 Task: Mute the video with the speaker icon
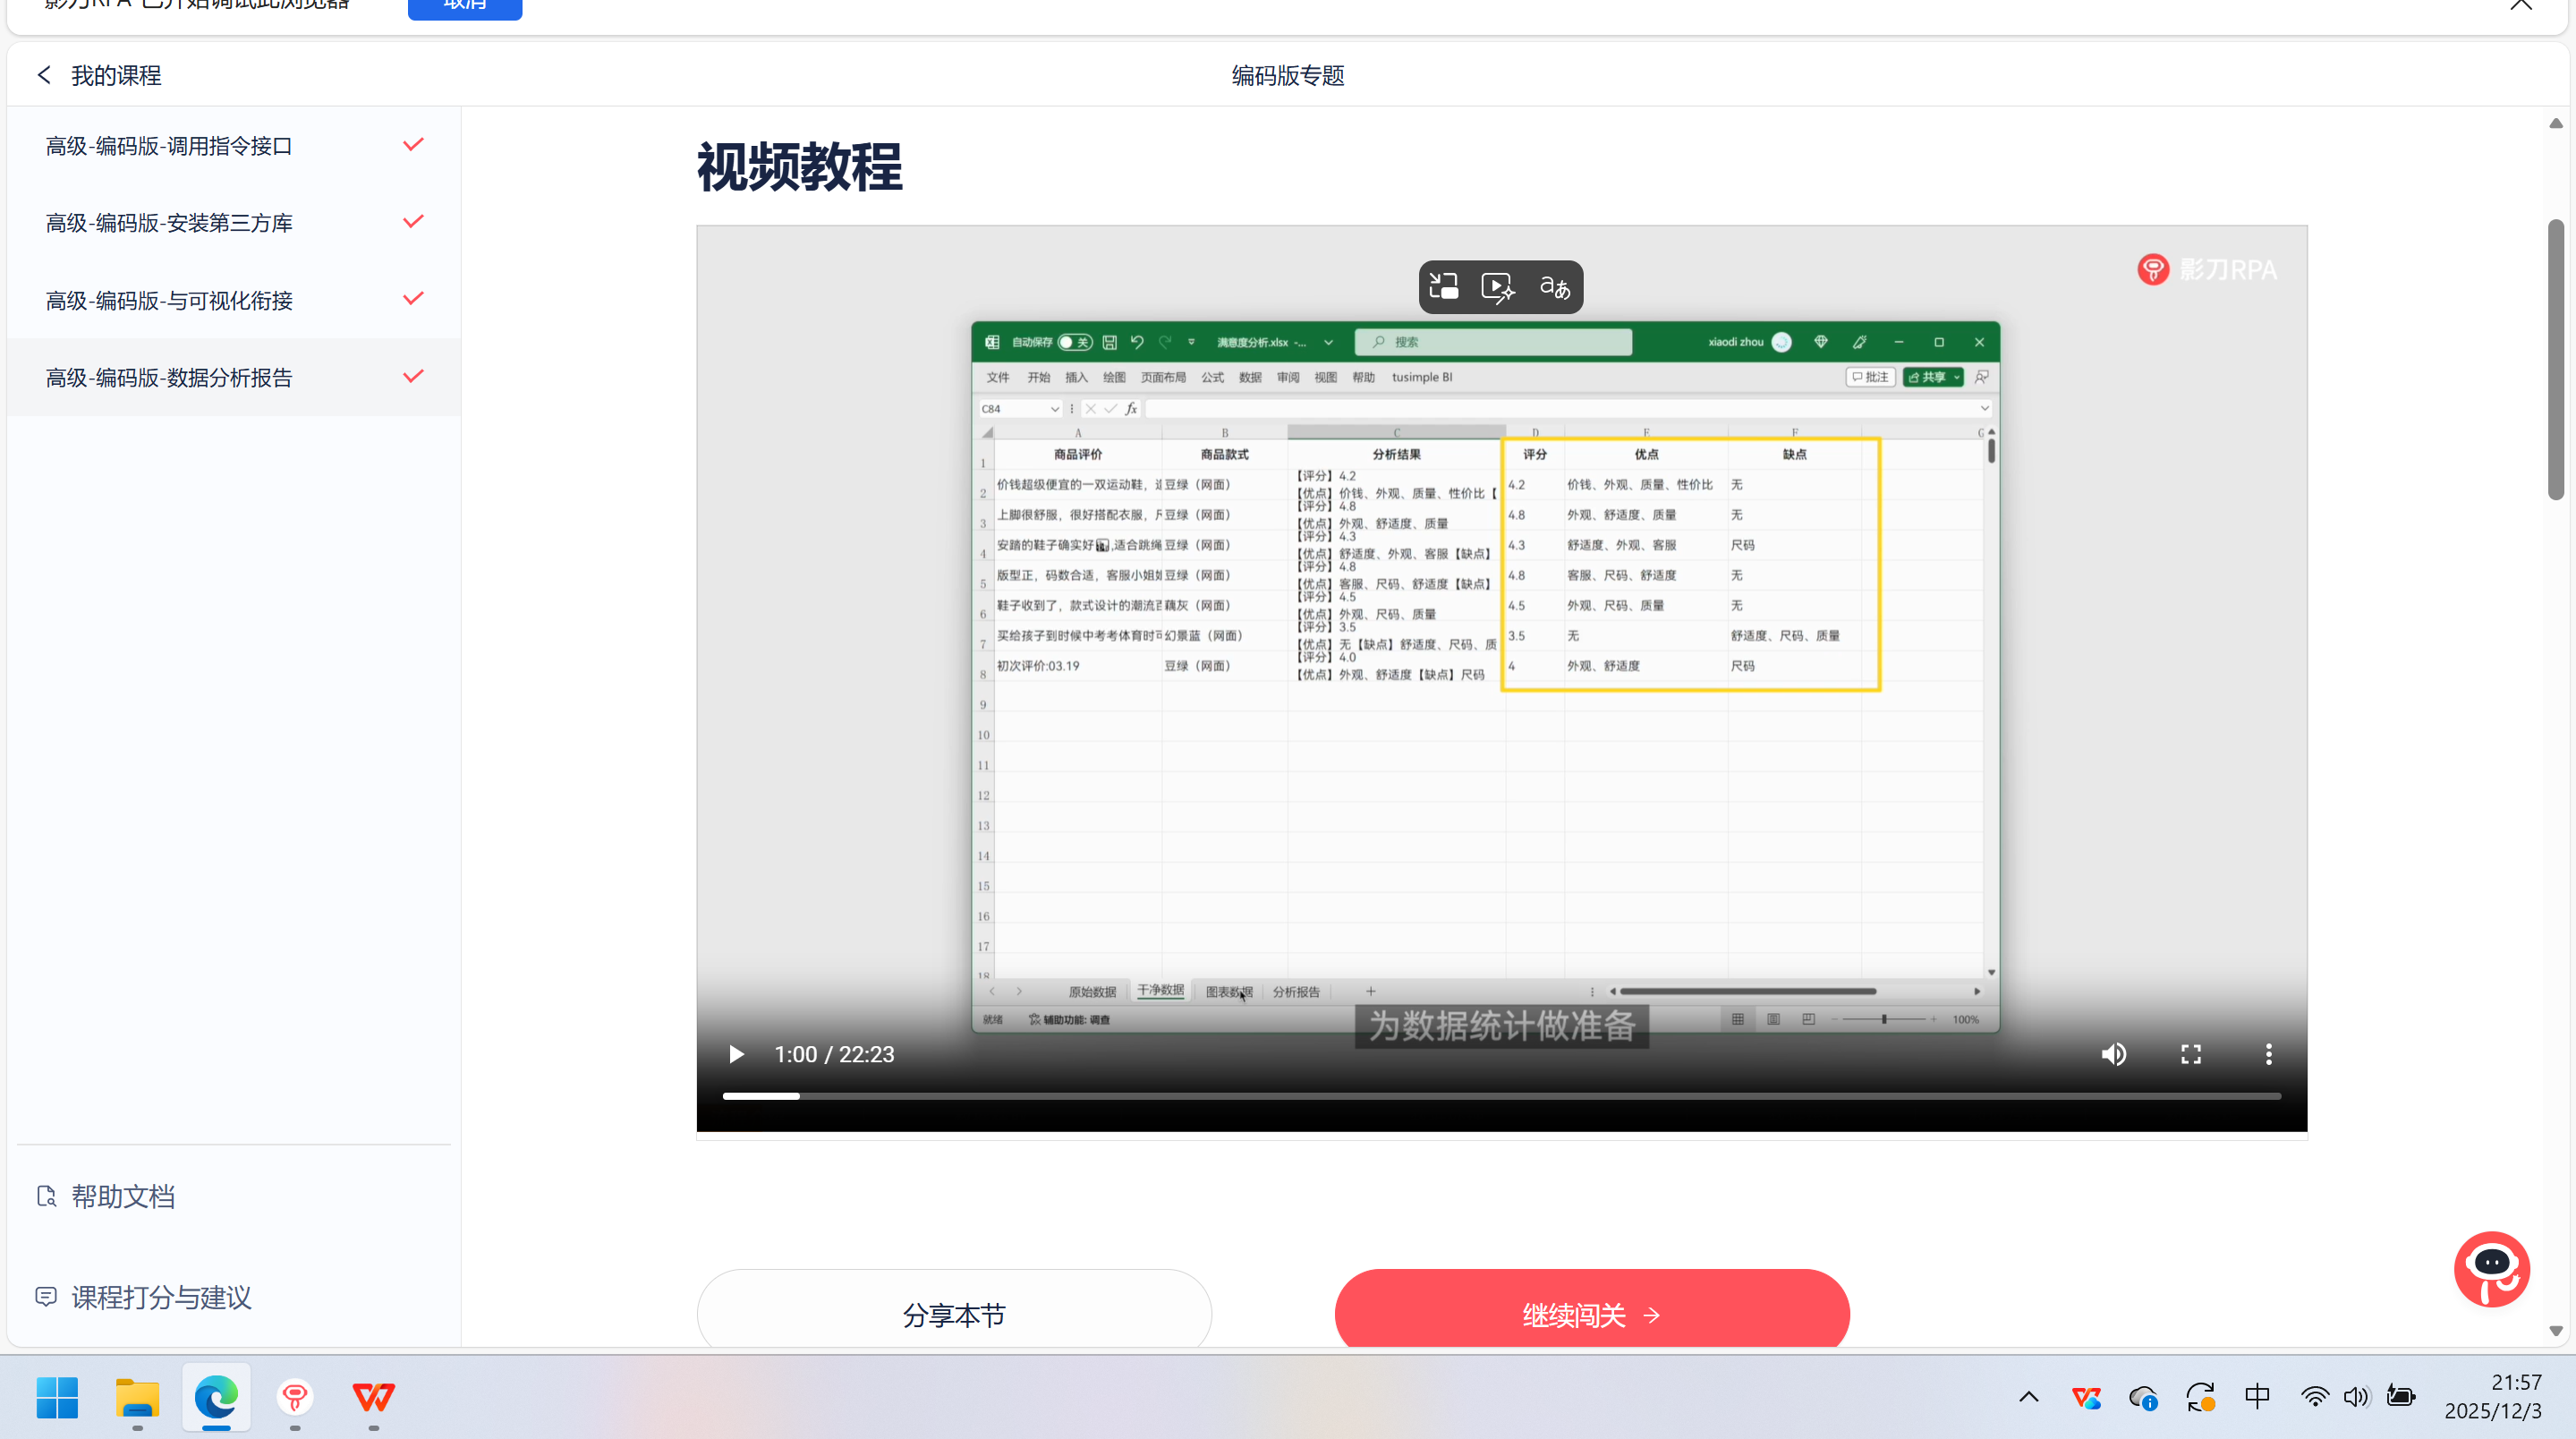click(x=2114, y=1054)
